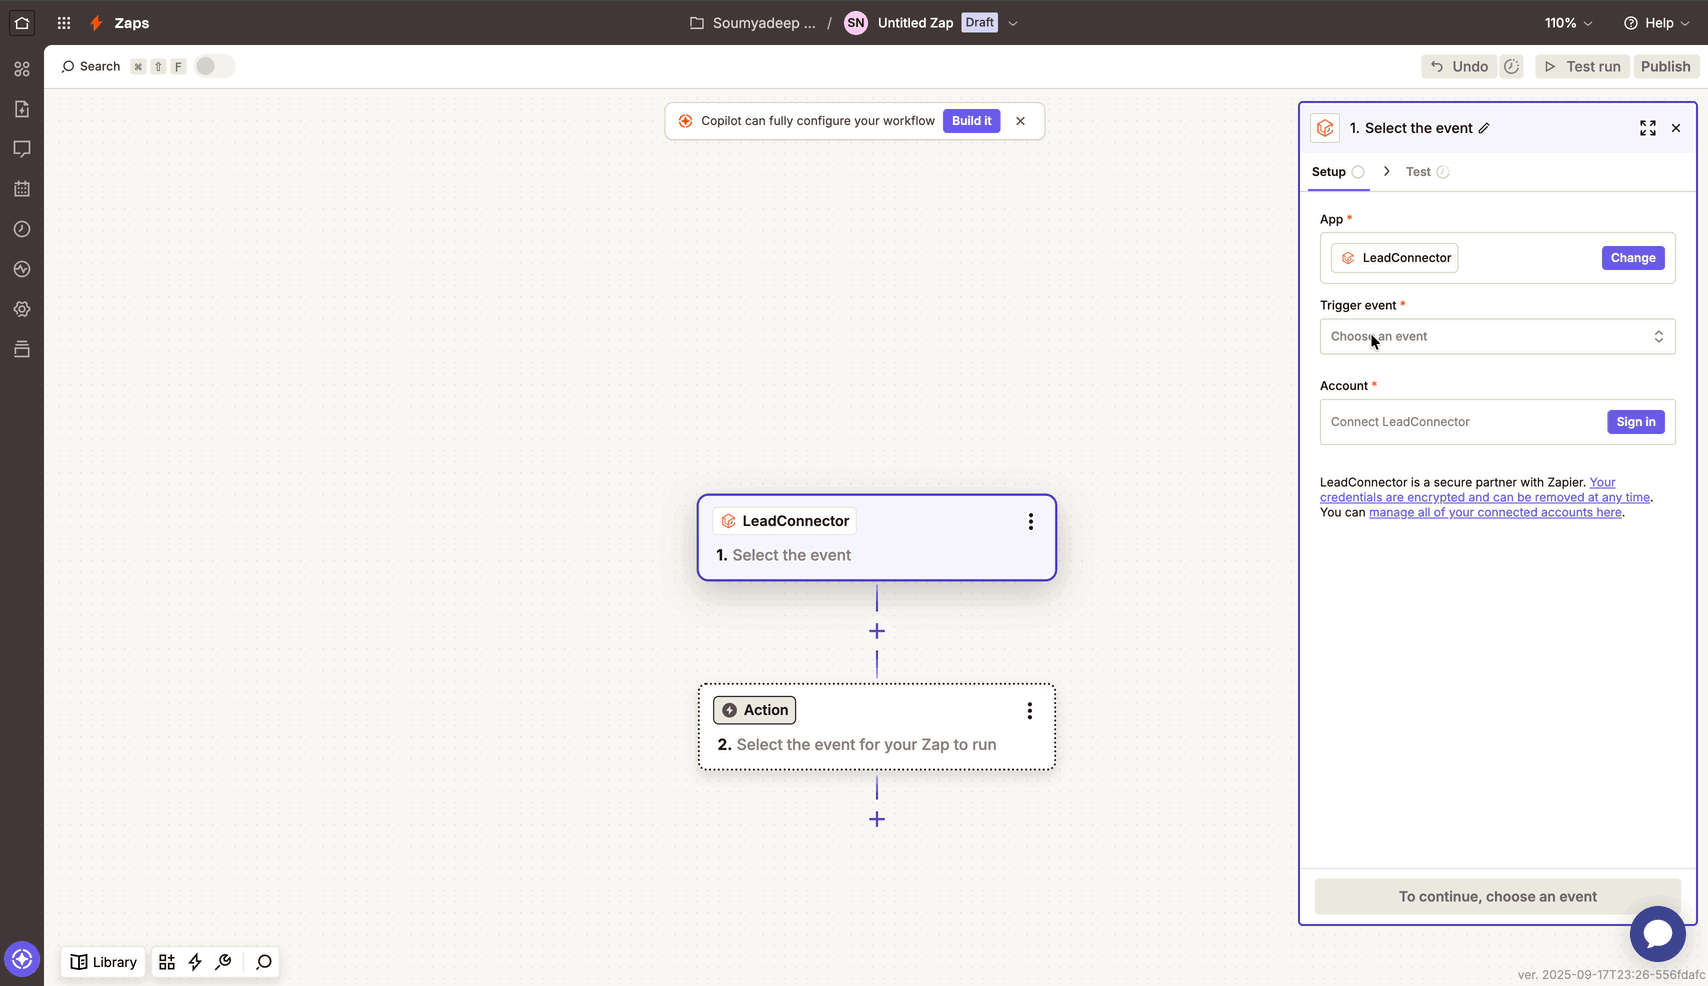The width and height of the screenshot is (1708, 986).
Task: Open the chat support bubble
Action: (x=1657, y=933)
